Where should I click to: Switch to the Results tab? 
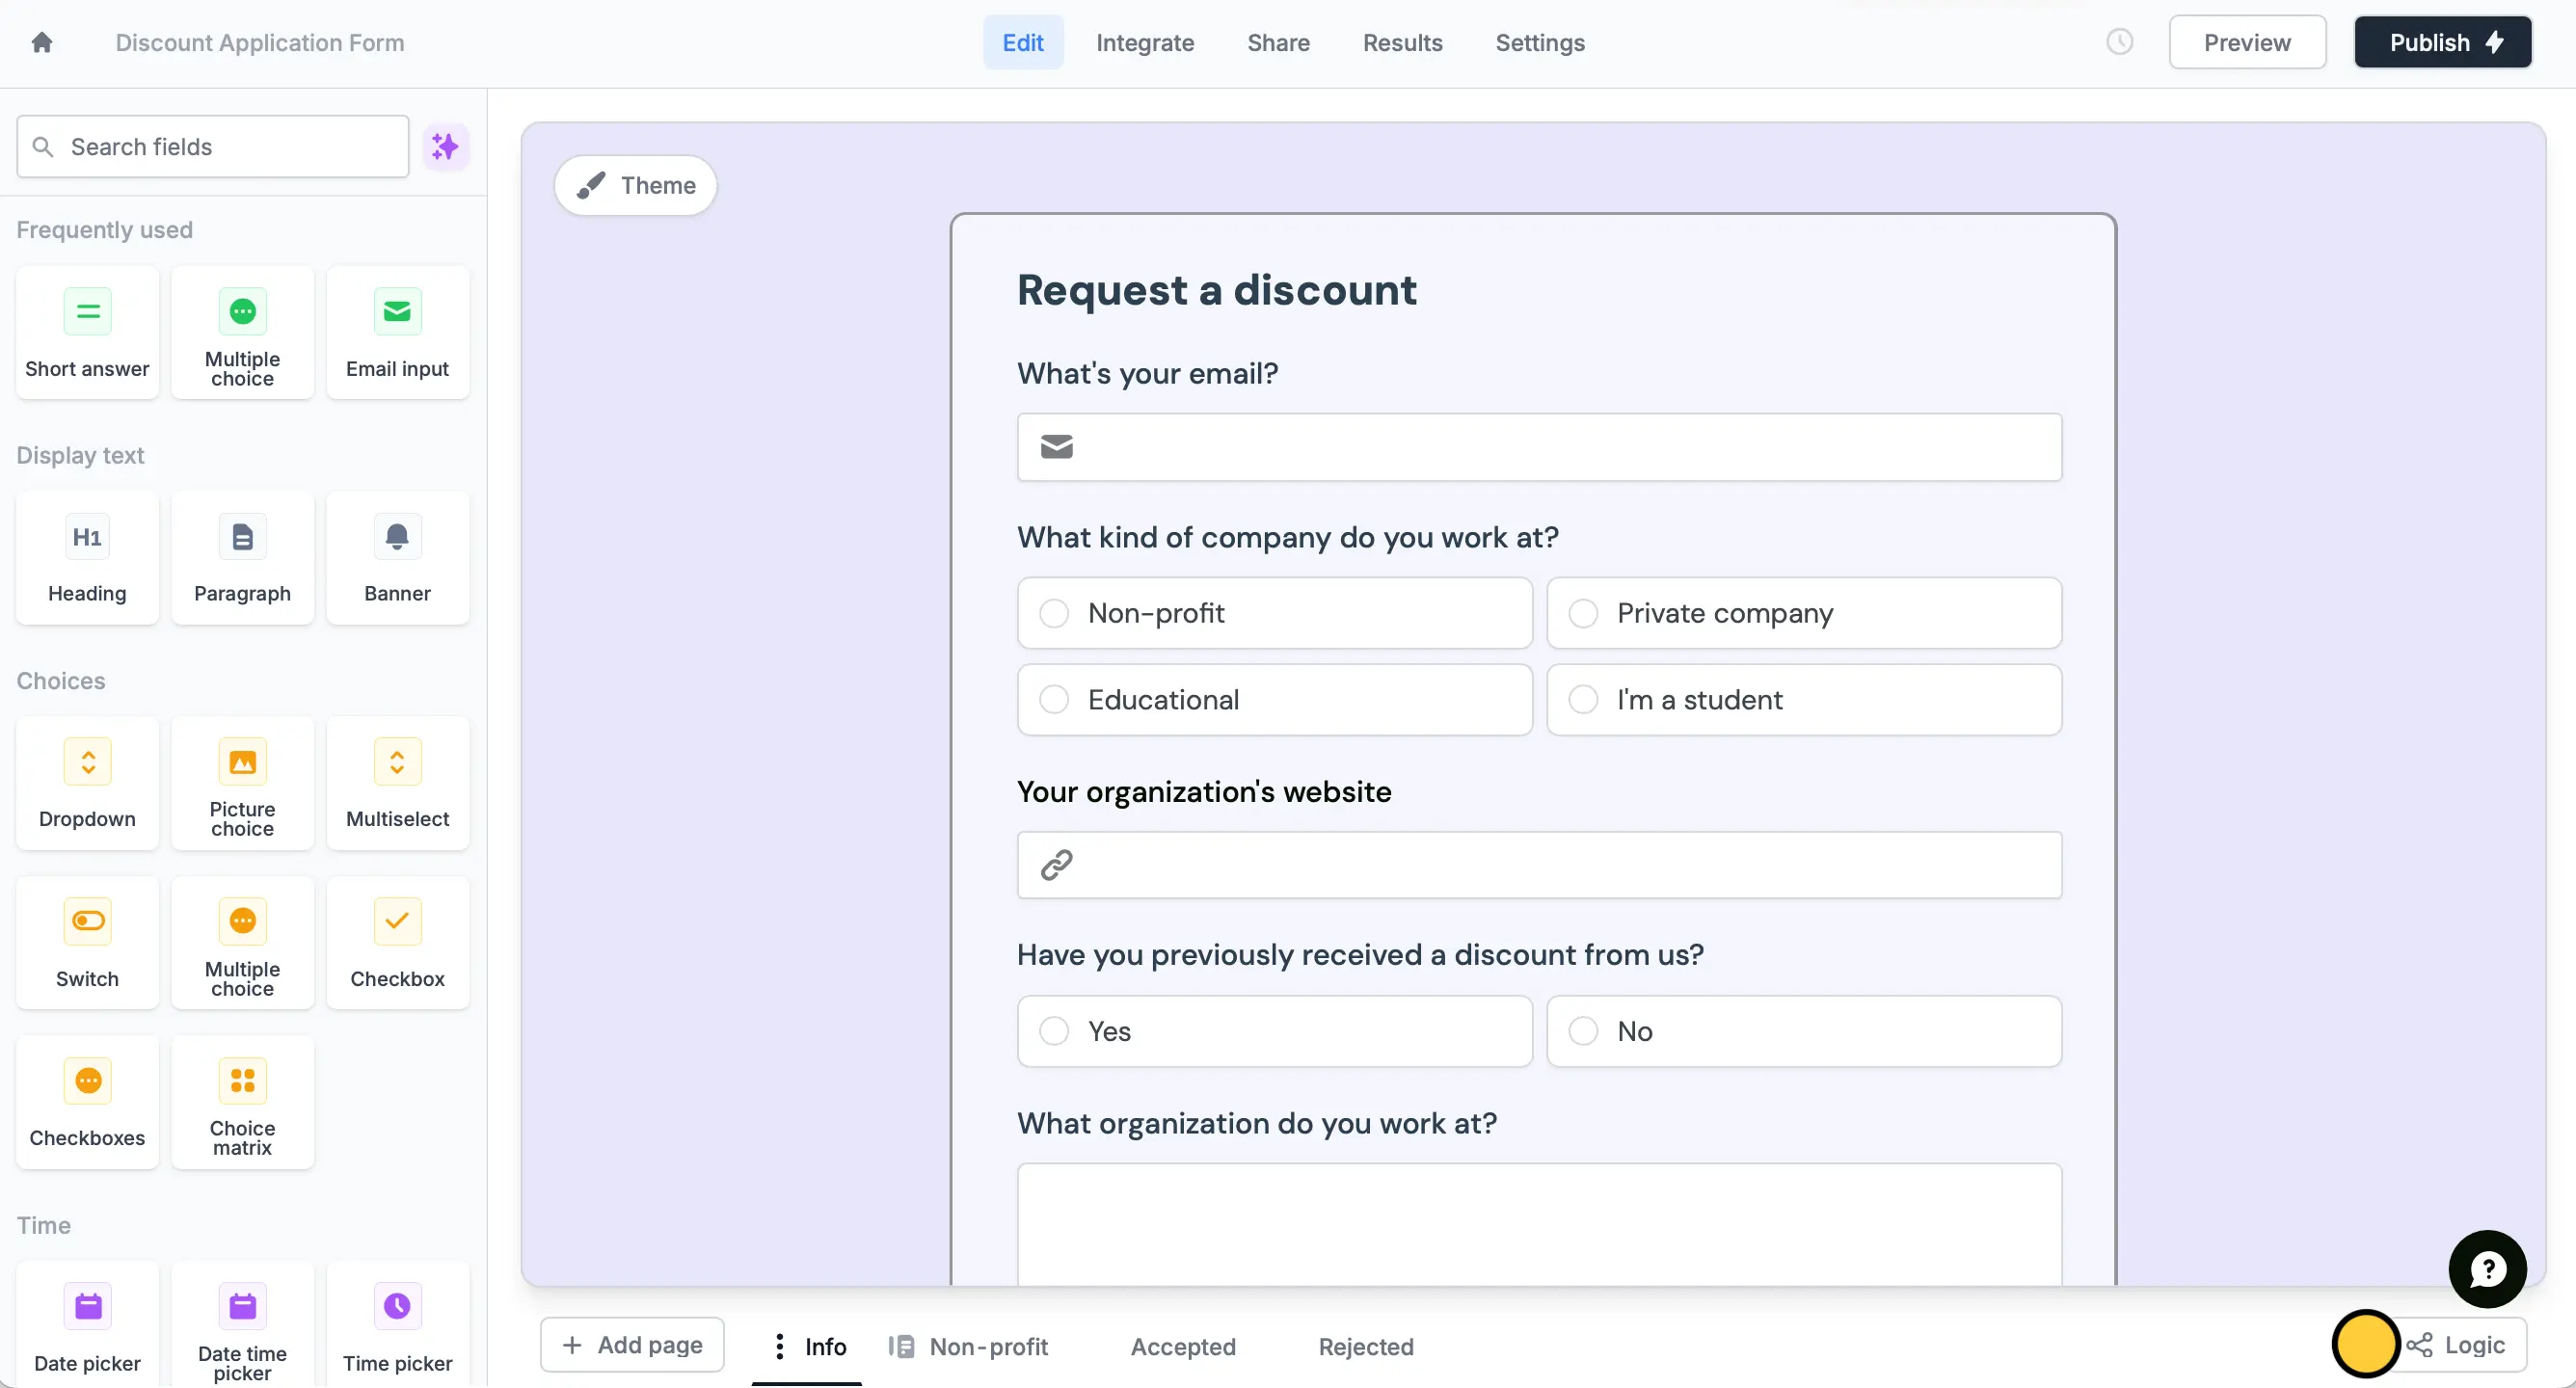click(1402, 42)
